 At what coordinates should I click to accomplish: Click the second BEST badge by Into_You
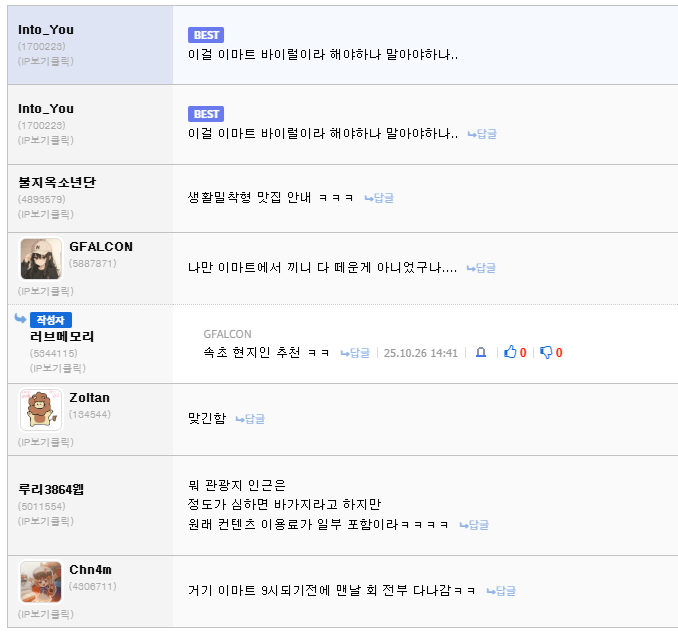pos(206,114)
